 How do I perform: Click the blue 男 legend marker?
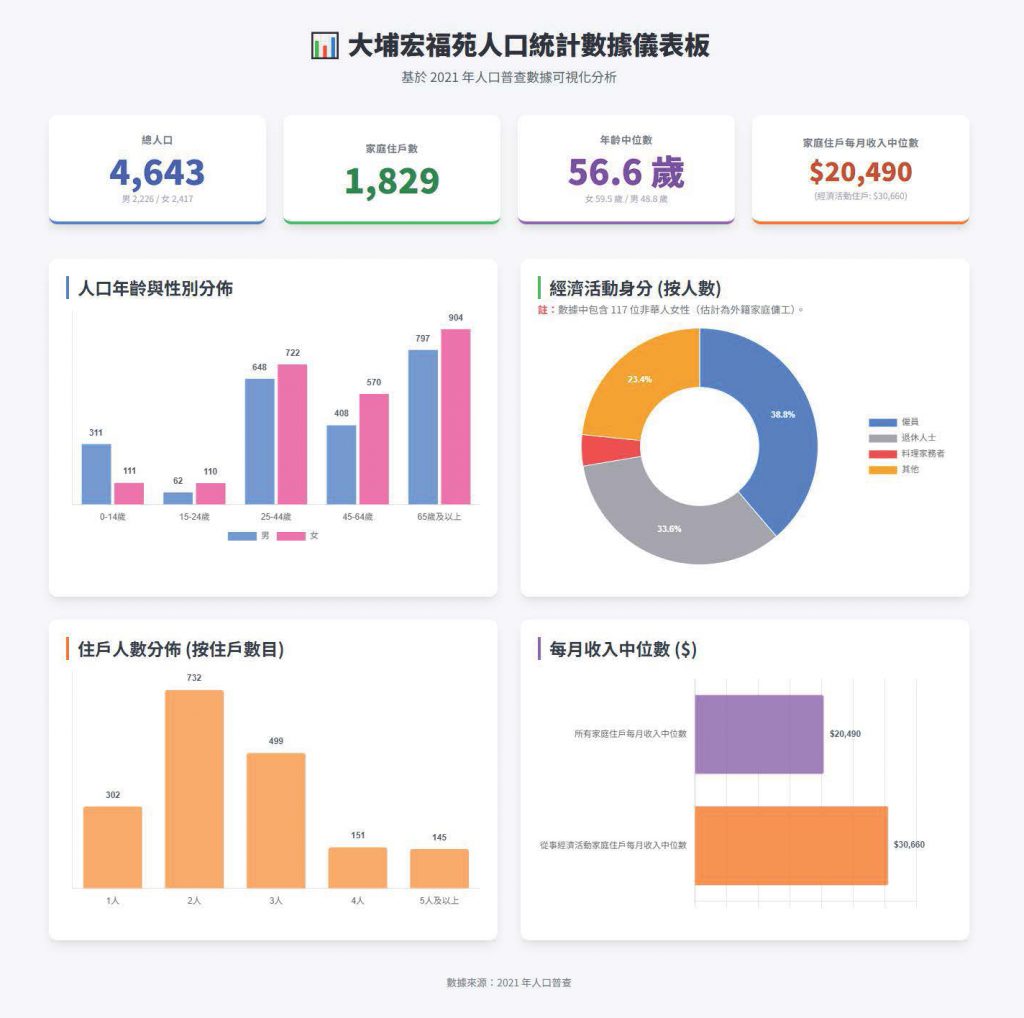pyautogui.click(x=242, y=536)
